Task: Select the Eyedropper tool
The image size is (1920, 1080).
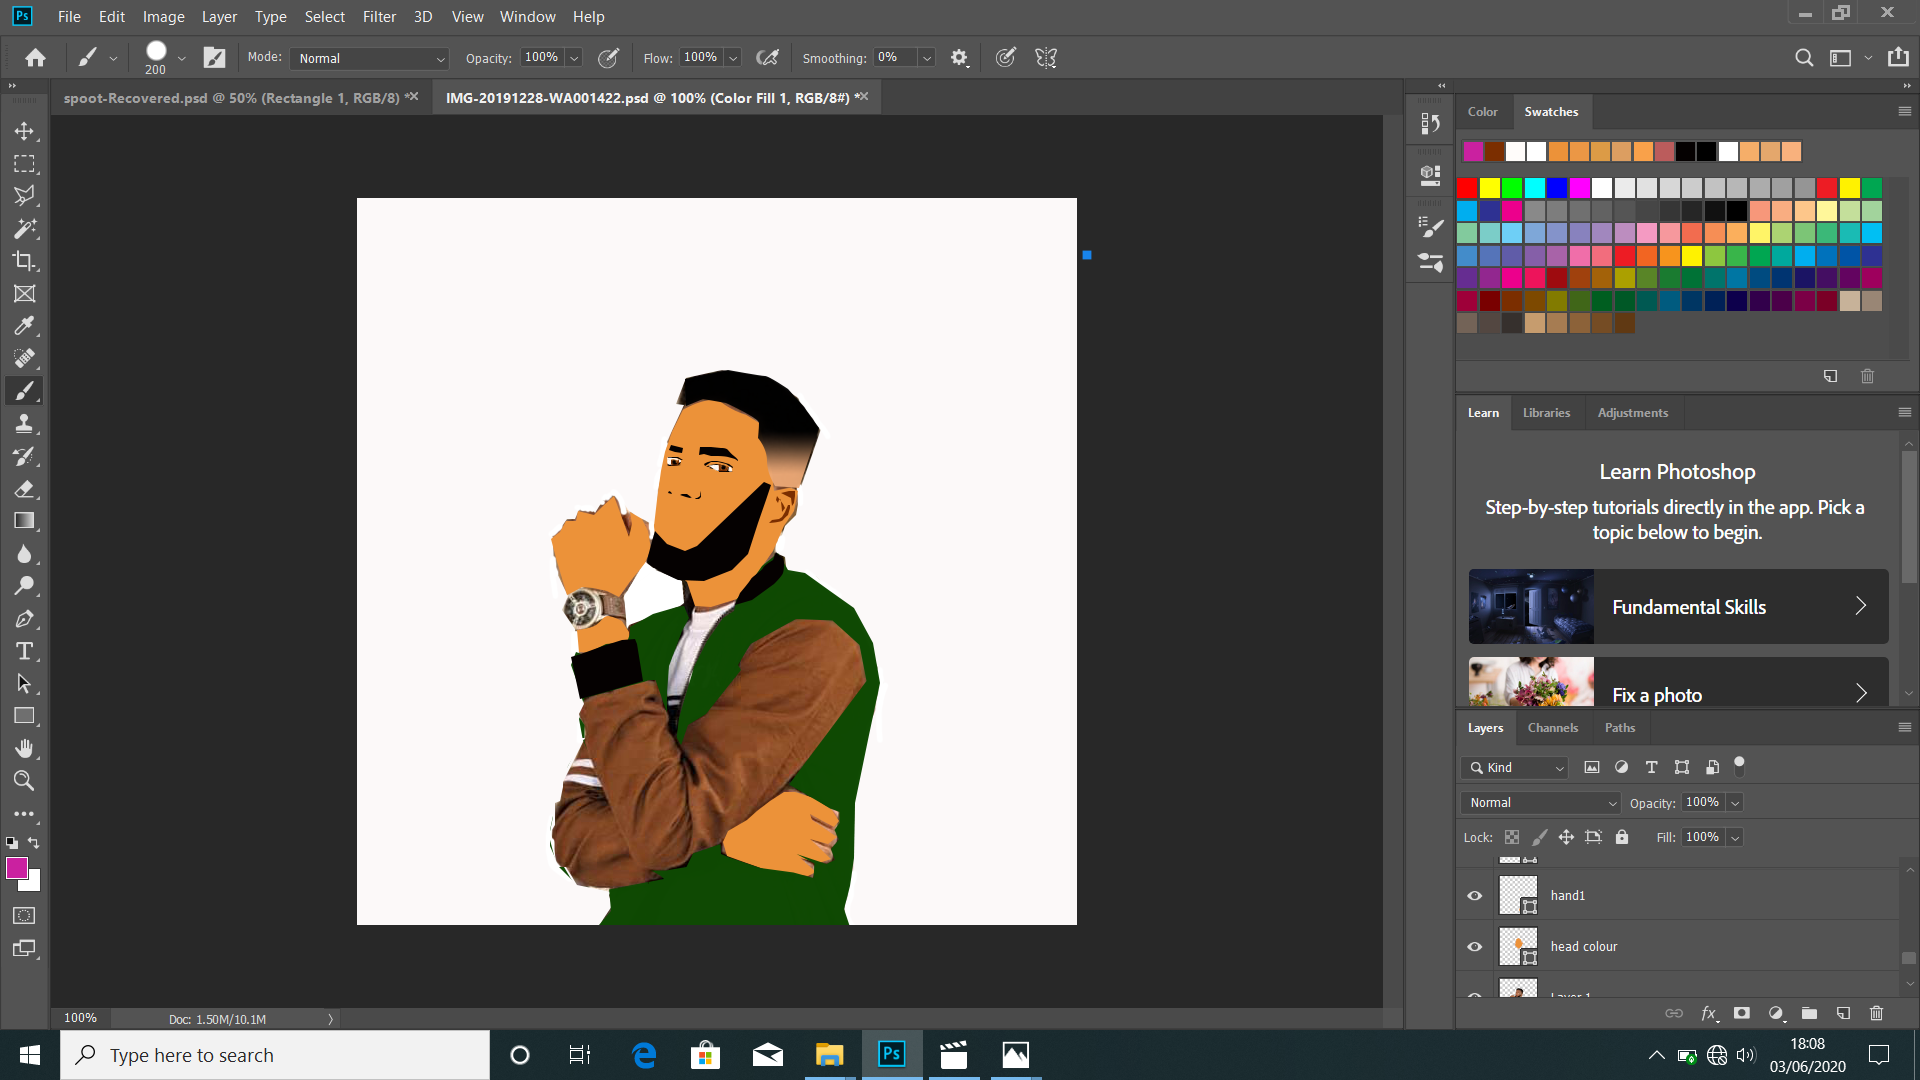Action: (24, 326)
